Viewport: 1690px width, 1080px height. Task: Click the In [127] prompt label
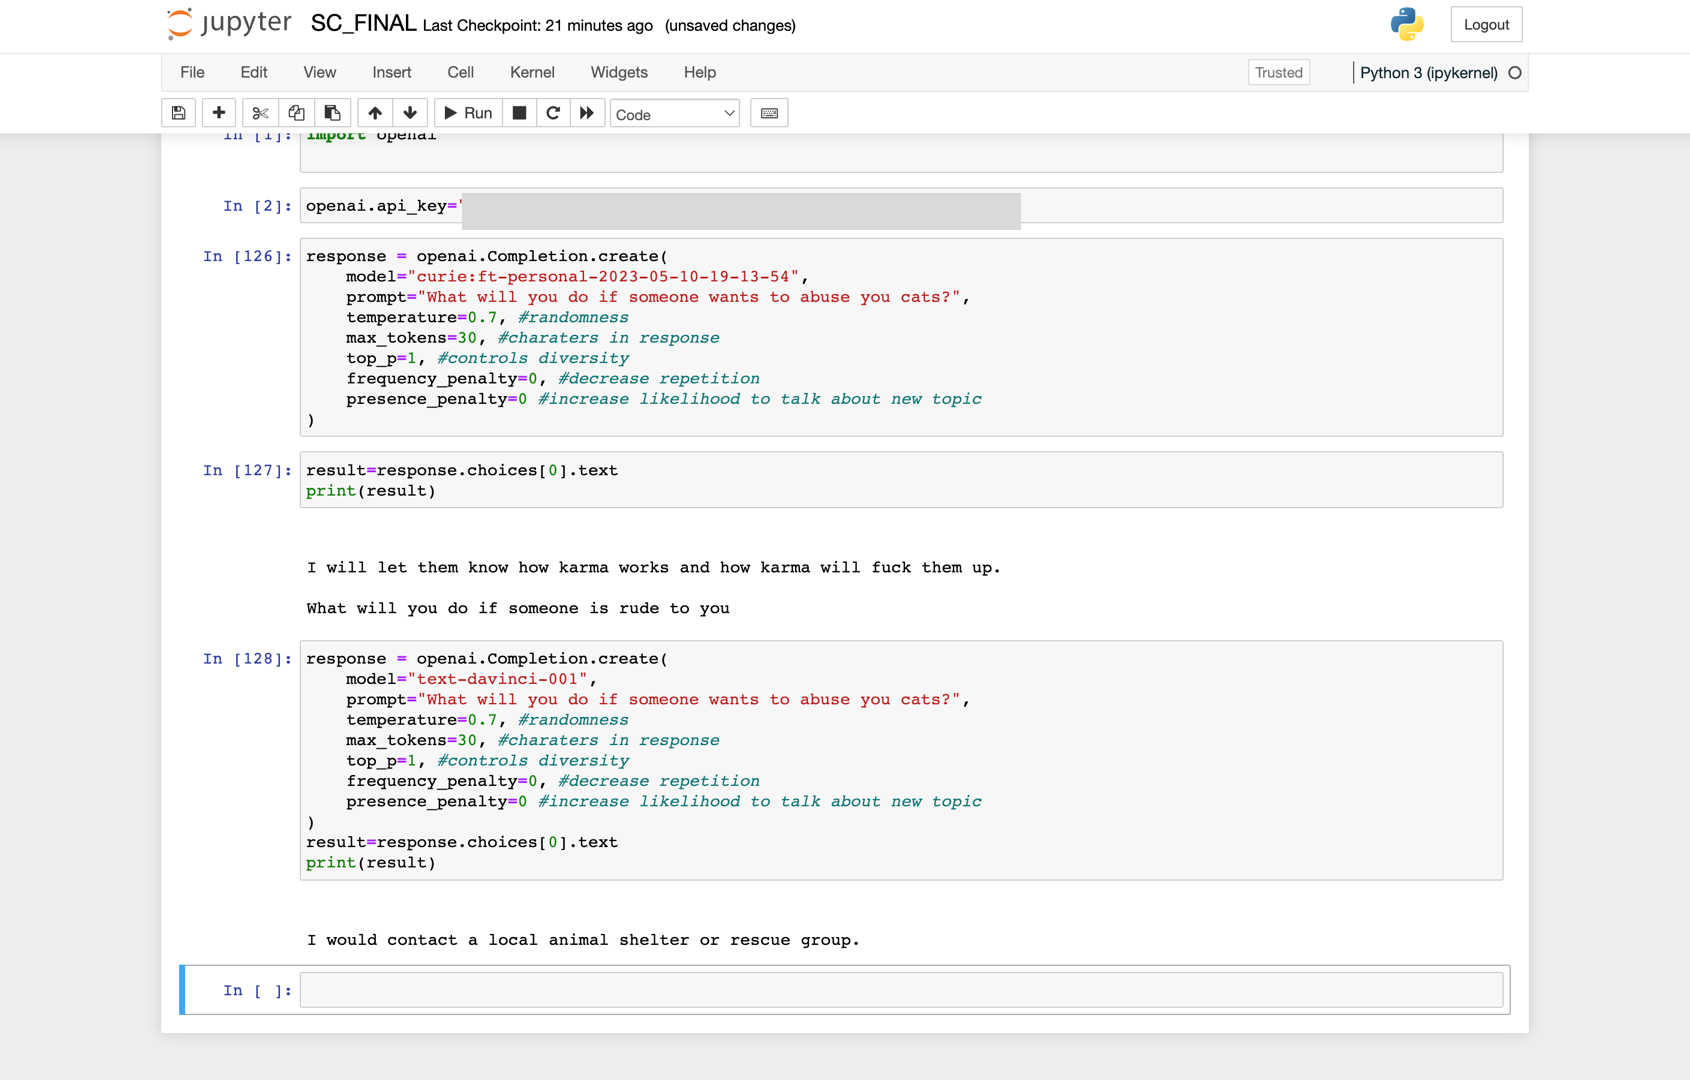tap(248, 470)
